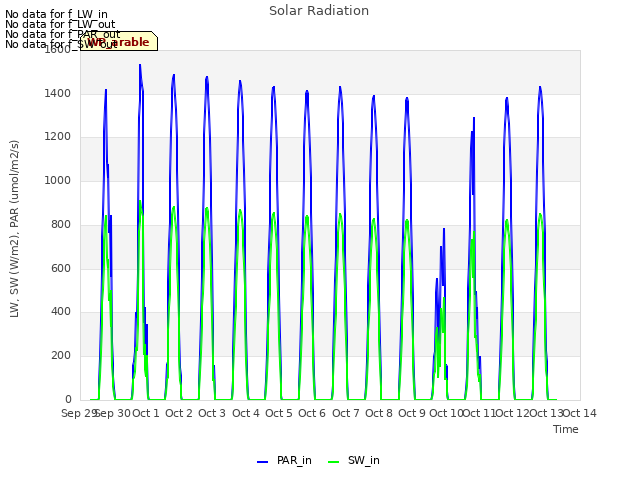The height and width of the screenshot is (480, 640).
Task: Click the Oct 1 x-axis tick label
Action: click(x=146, y=413)
